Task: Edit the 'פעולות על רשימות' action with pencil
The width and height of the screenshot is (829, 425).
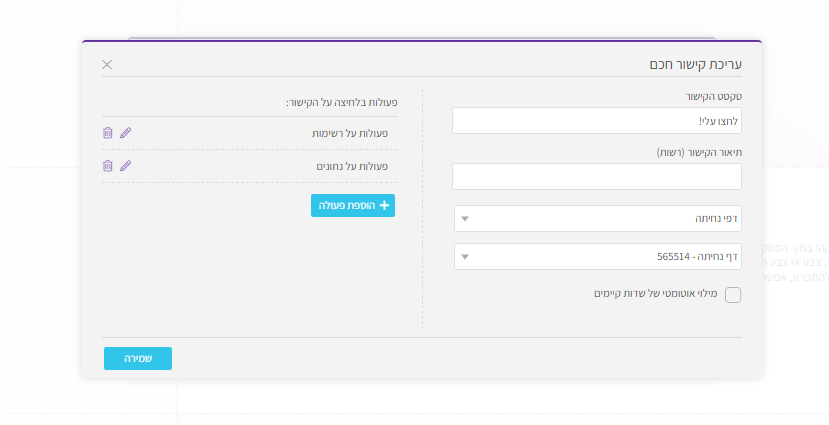Action: pos(125,133)
